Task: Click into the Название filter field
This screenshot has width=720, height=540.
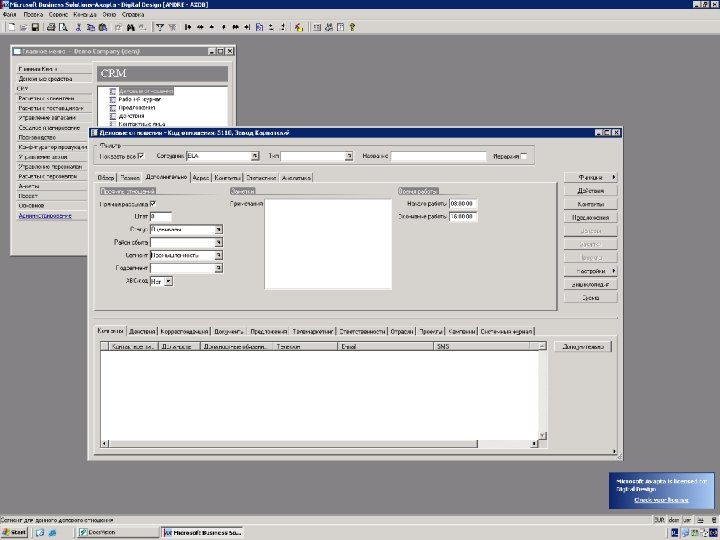Action: (439, 156)
